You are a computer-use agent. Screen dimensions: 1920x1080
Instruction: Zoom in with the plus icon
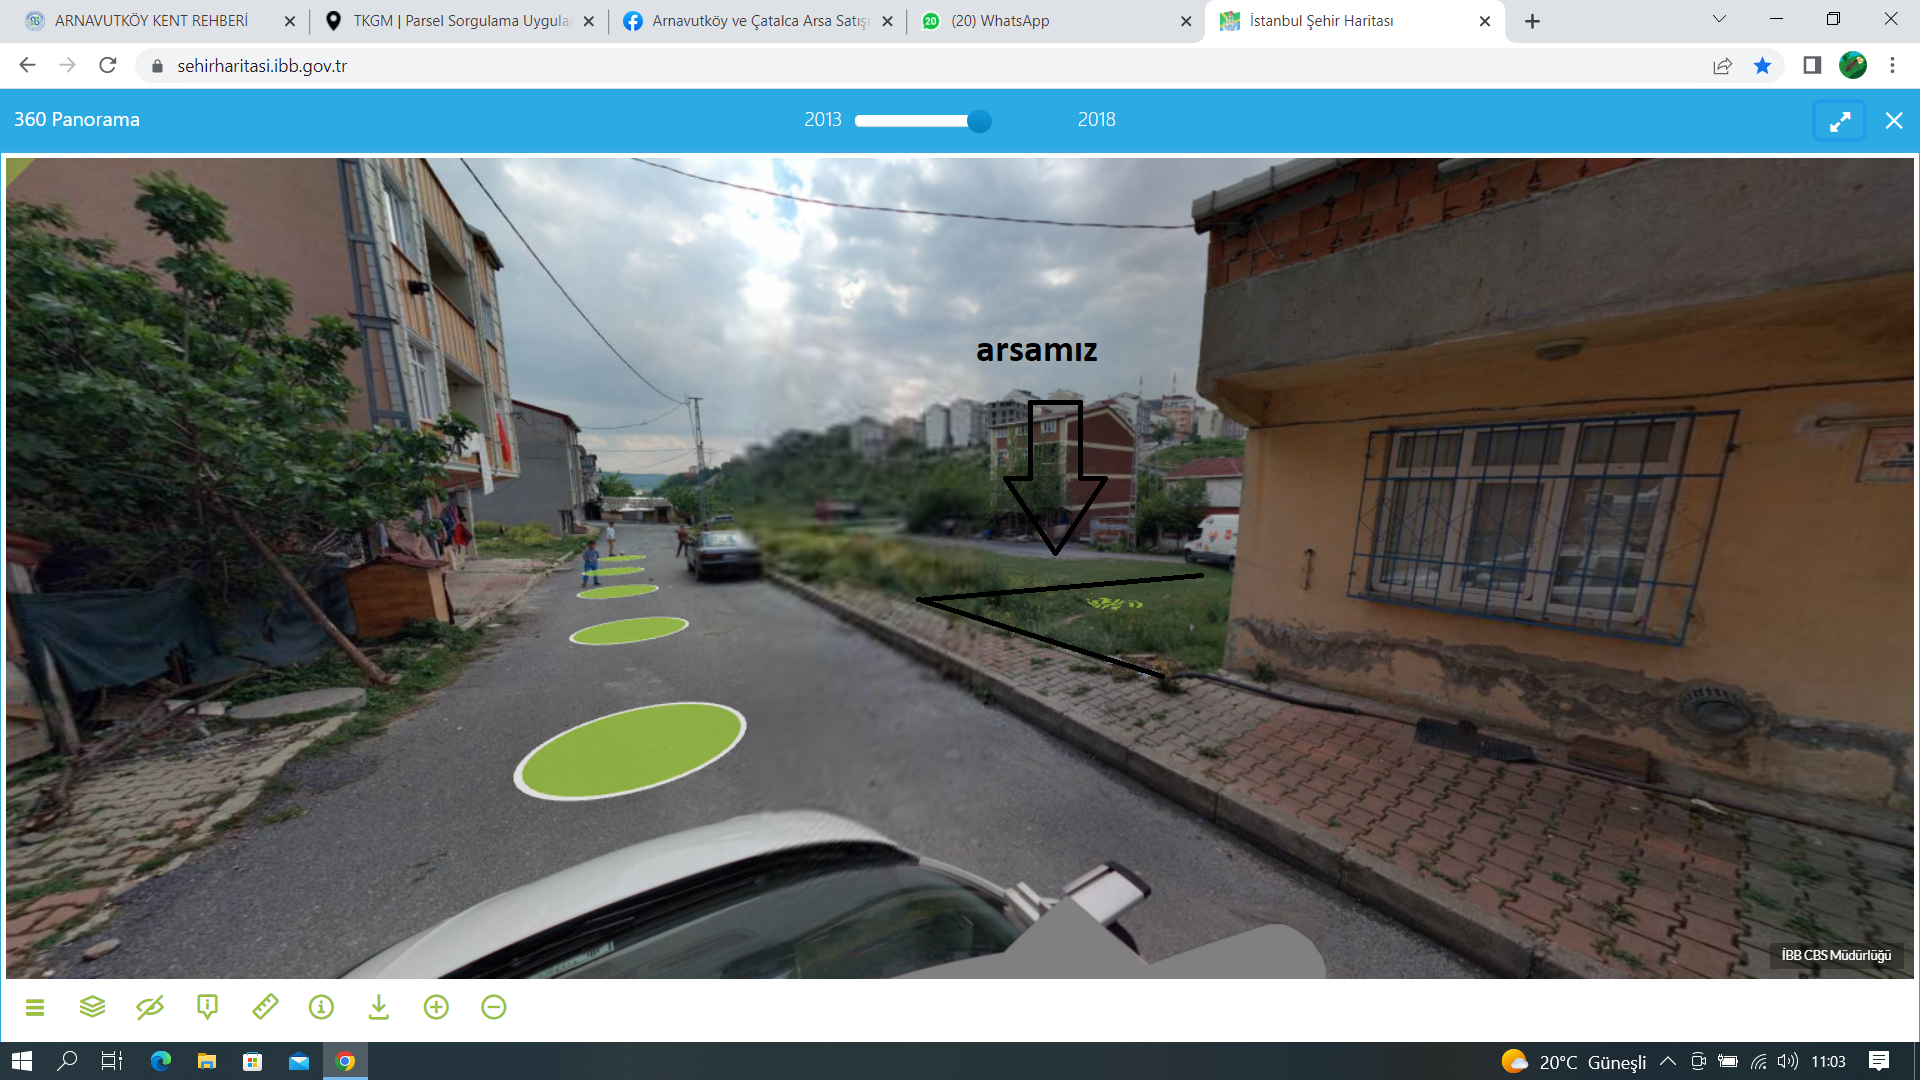click(436, 1007)
